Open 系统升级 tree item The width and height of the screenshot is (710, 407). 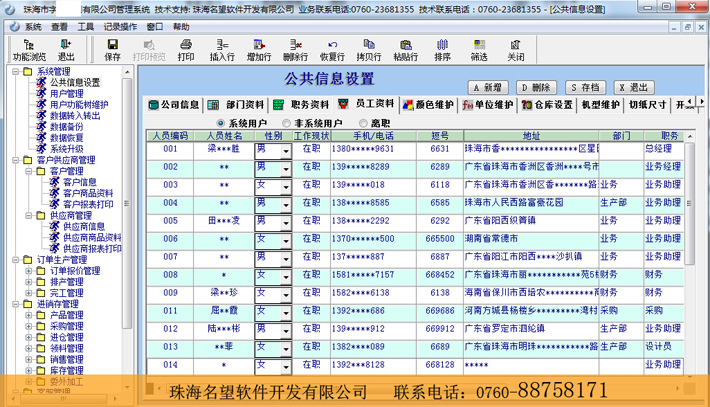(67, 149)
